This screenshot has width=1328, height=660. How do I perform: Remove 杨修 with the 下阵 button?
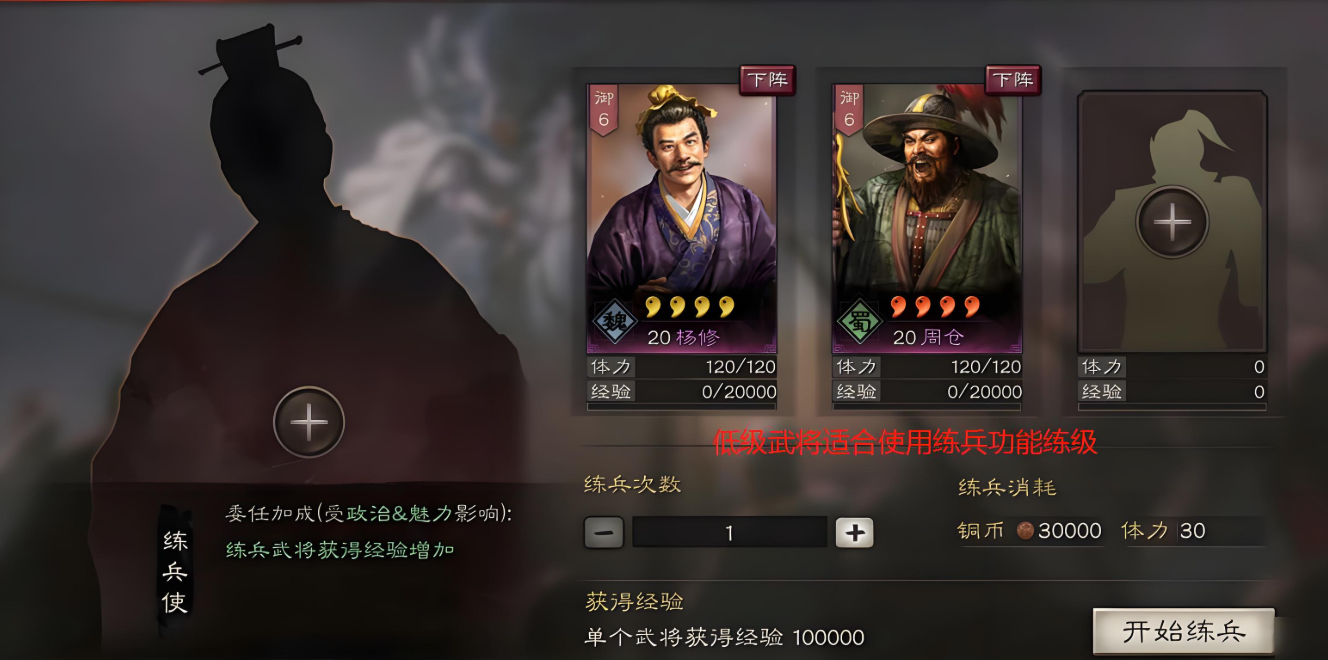click(x=767, y=80)
